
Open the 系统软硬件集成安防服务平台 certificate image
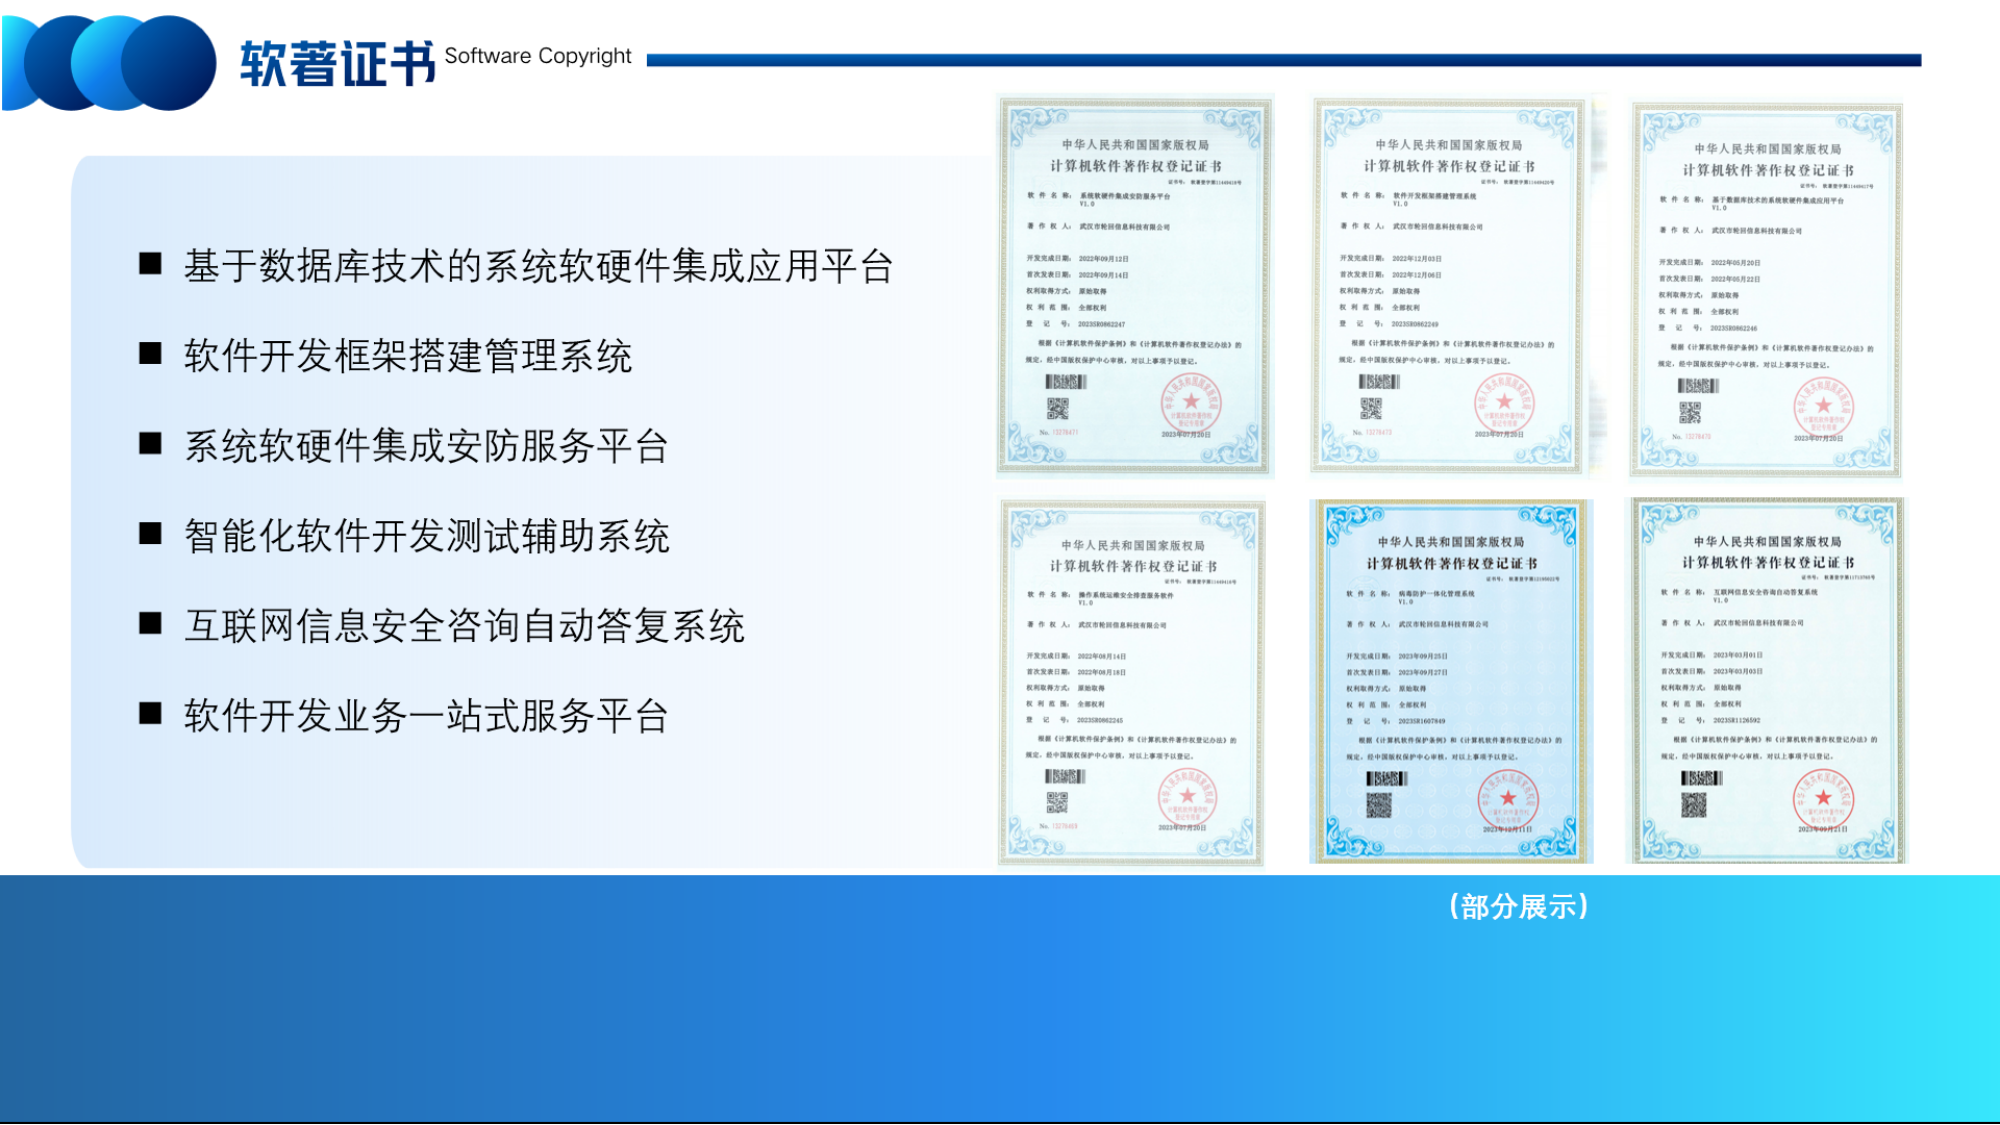click(1135, 285)
